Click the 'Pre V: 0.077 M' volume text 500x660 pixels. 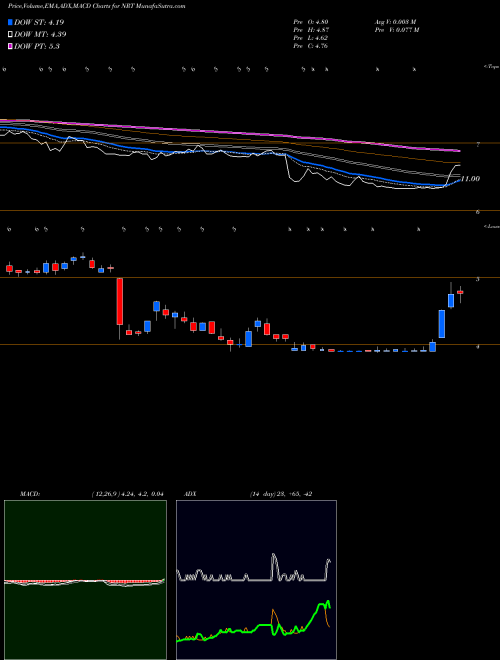(x=396, y=30)
